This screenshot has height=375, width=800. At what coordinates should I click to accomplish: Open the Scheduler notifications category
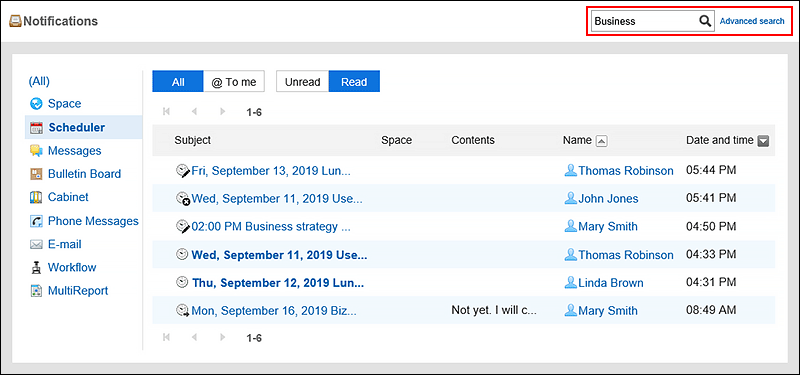click(x=77, y=127)
